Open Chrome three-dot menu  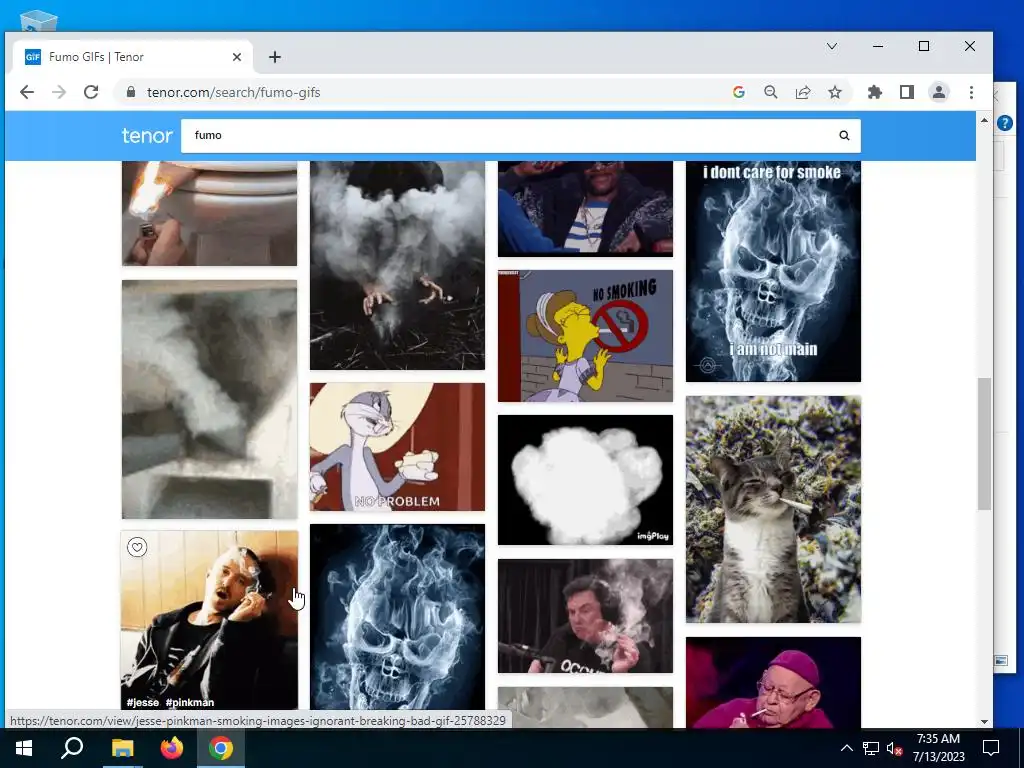click(971, 92)
